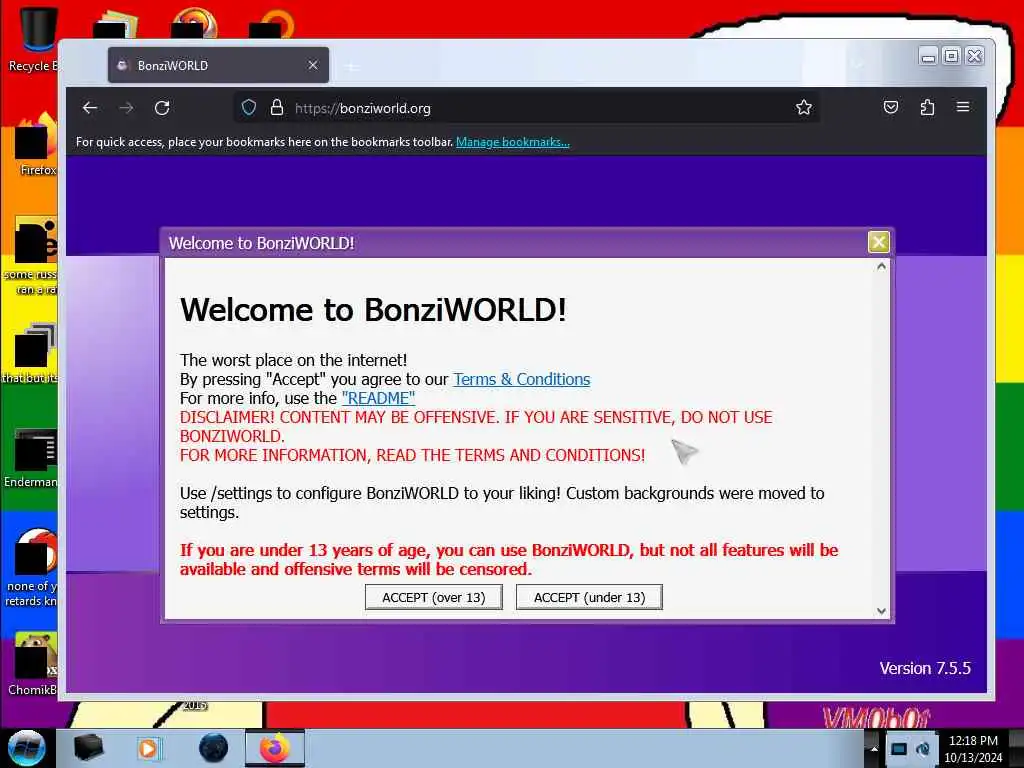
Task: Select the Chomik desktop icon
Action: pos(33,664)
